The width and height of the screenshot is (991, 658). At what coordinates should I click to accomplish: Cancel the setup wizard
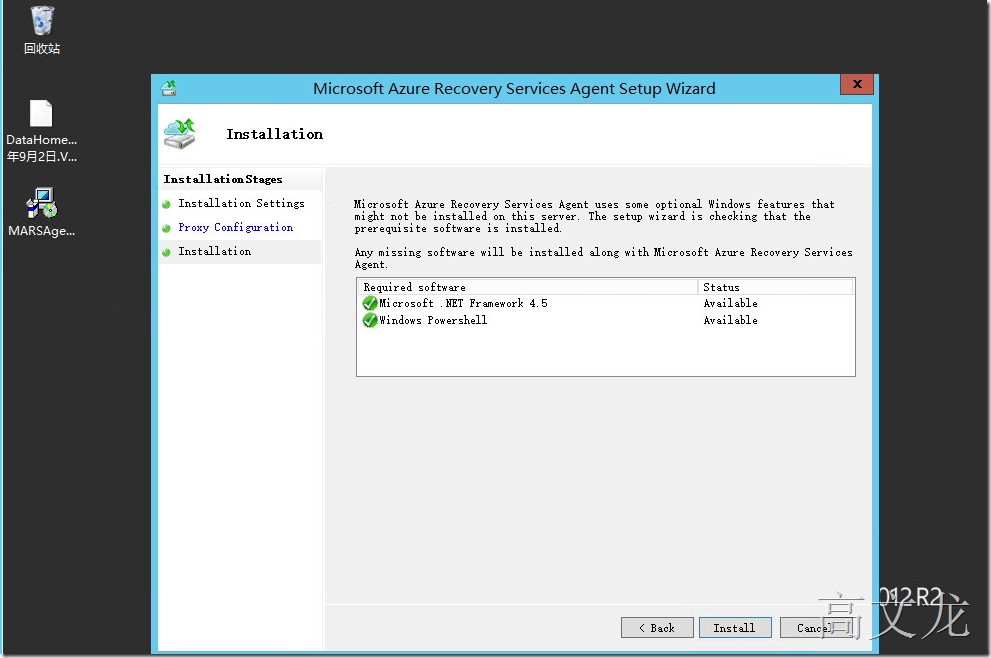coord(816,628)
